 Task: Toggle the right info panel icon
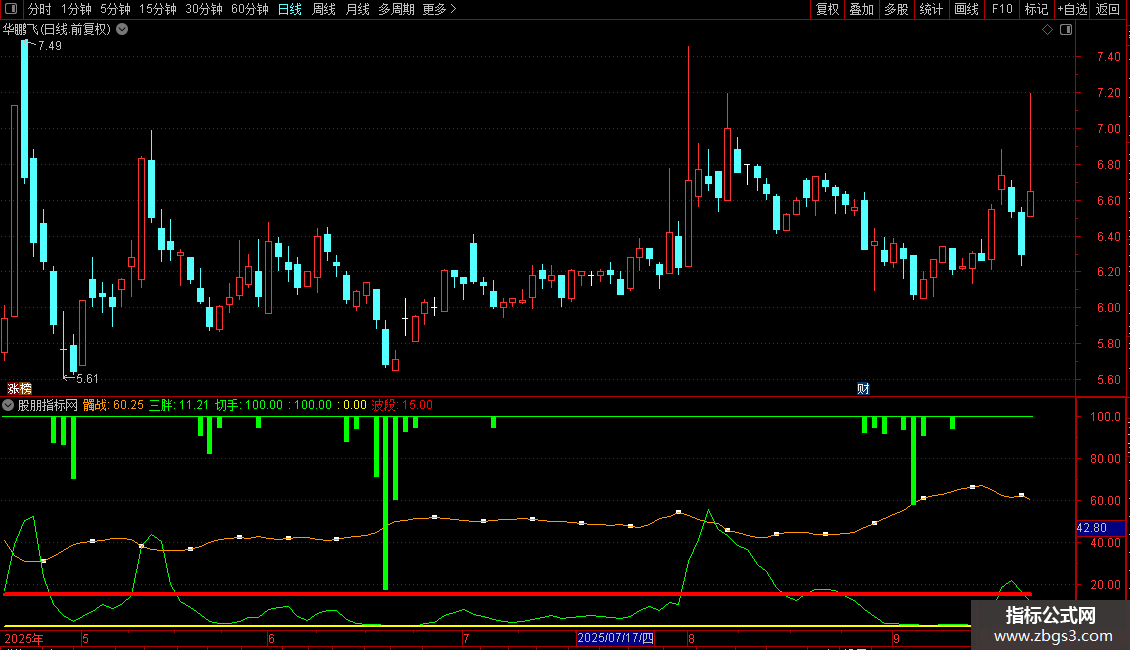pos(1066,30)
